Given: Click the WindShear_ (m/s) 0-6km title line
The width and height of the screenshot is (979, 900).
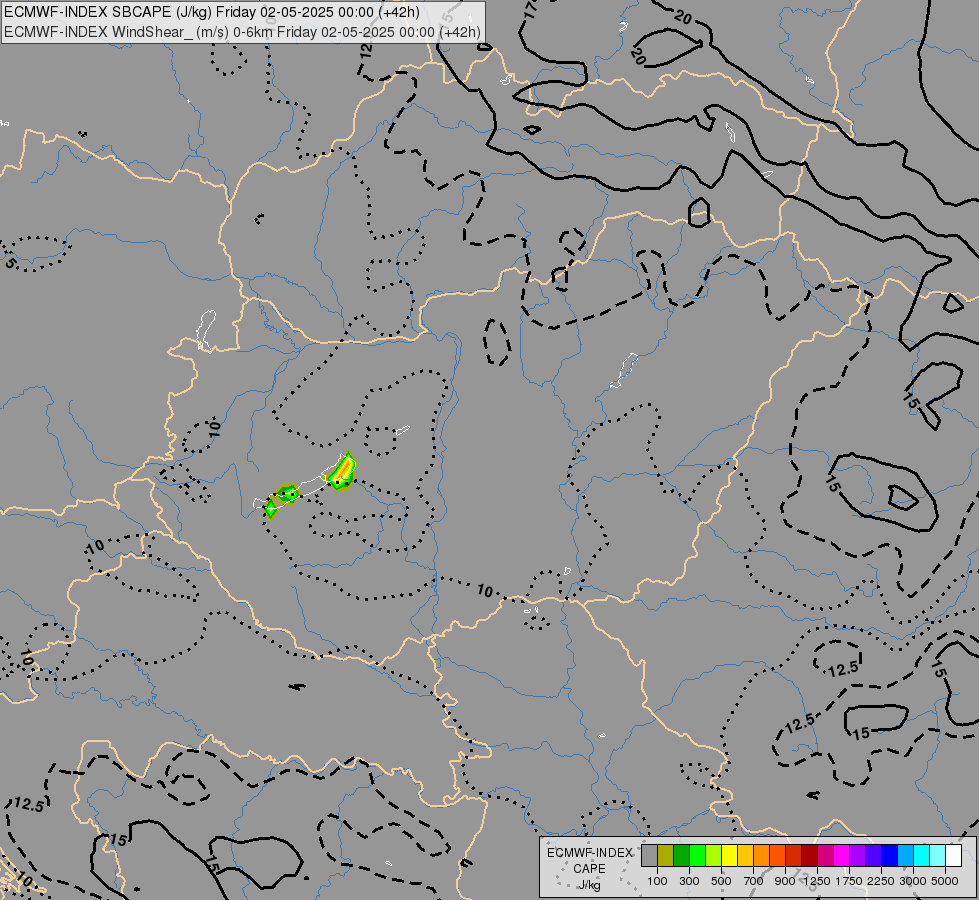Looking at the screenshot, I should click(243, 32).
